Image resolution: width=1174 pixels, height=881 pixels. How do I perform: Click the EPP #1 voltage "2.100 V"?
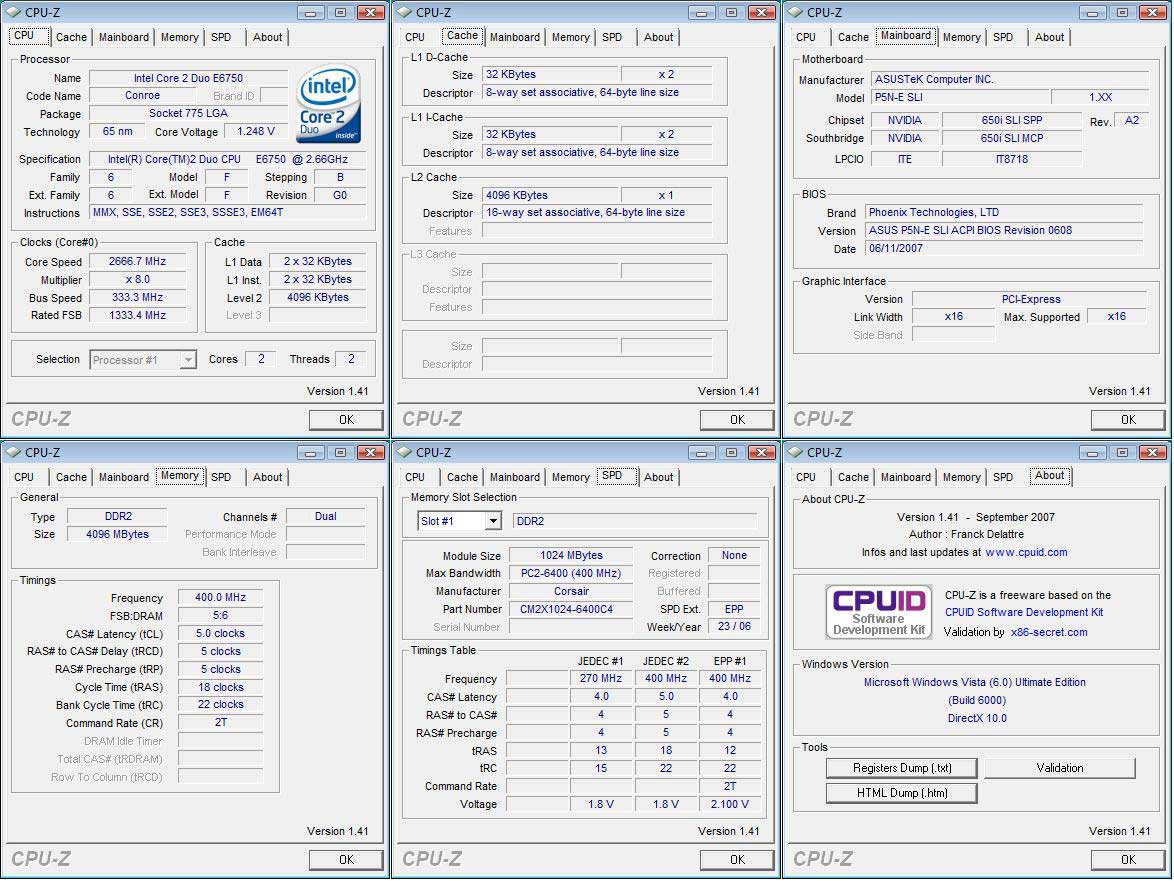pyautogui.click(x=730, y=805)
